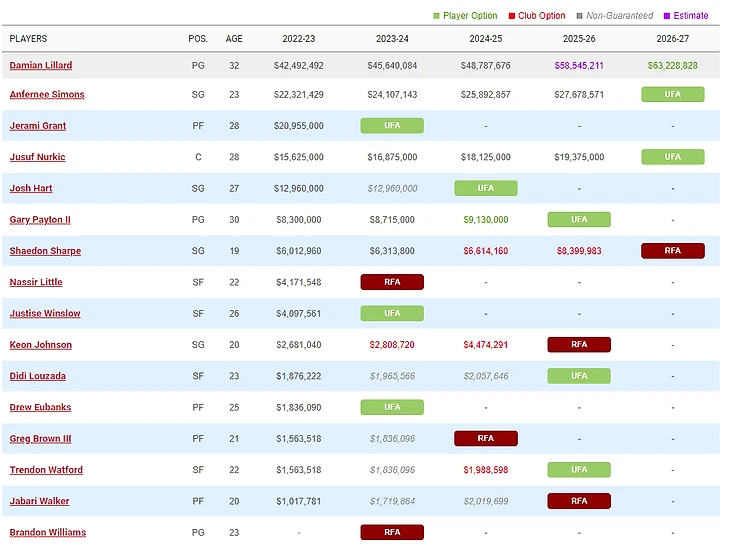Click the 2022-23 column header
The image size is (730, 547).
click(x=299, y=39)
